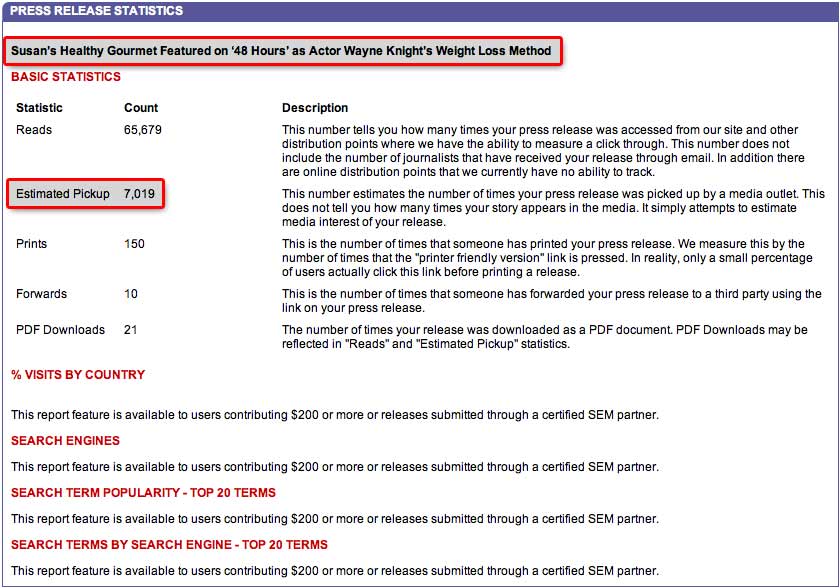Click SEARCH TERM POPULARITY - TOP 20 TERMS heading
Screen dimensions: 840x588
tap(144, 492)
